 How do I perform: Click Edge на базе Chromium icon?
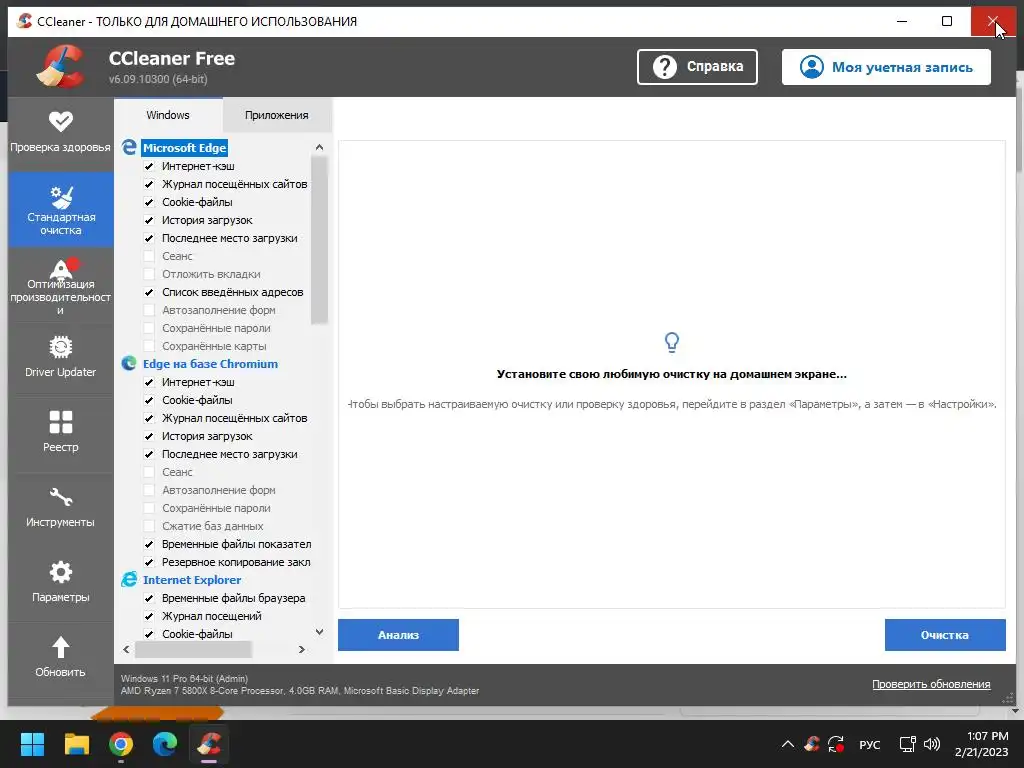pos(129,364)
